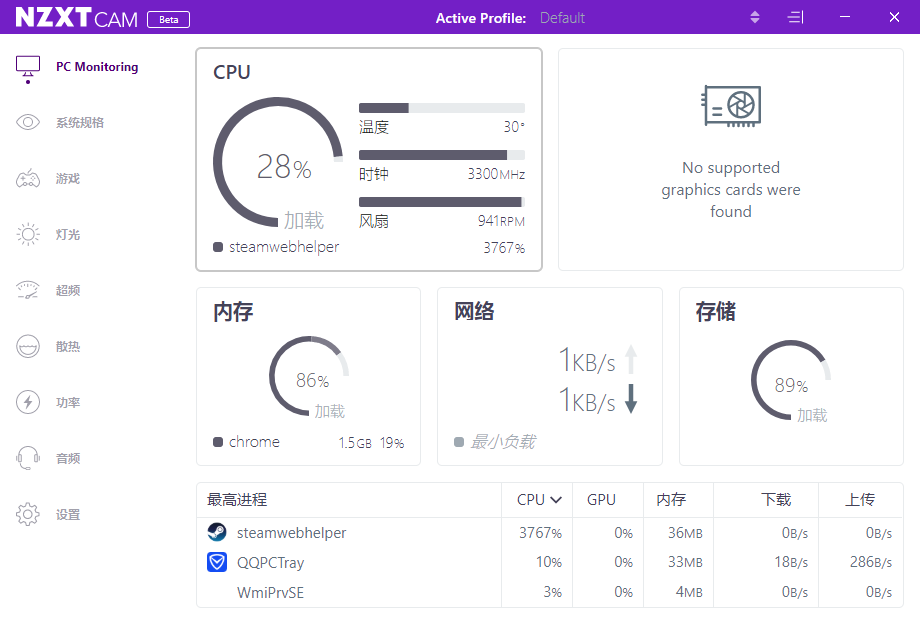Sort by 上传 column header
The height and width of the screenshot is (640, 920).
pyautogui.click(x=860, y=500)
